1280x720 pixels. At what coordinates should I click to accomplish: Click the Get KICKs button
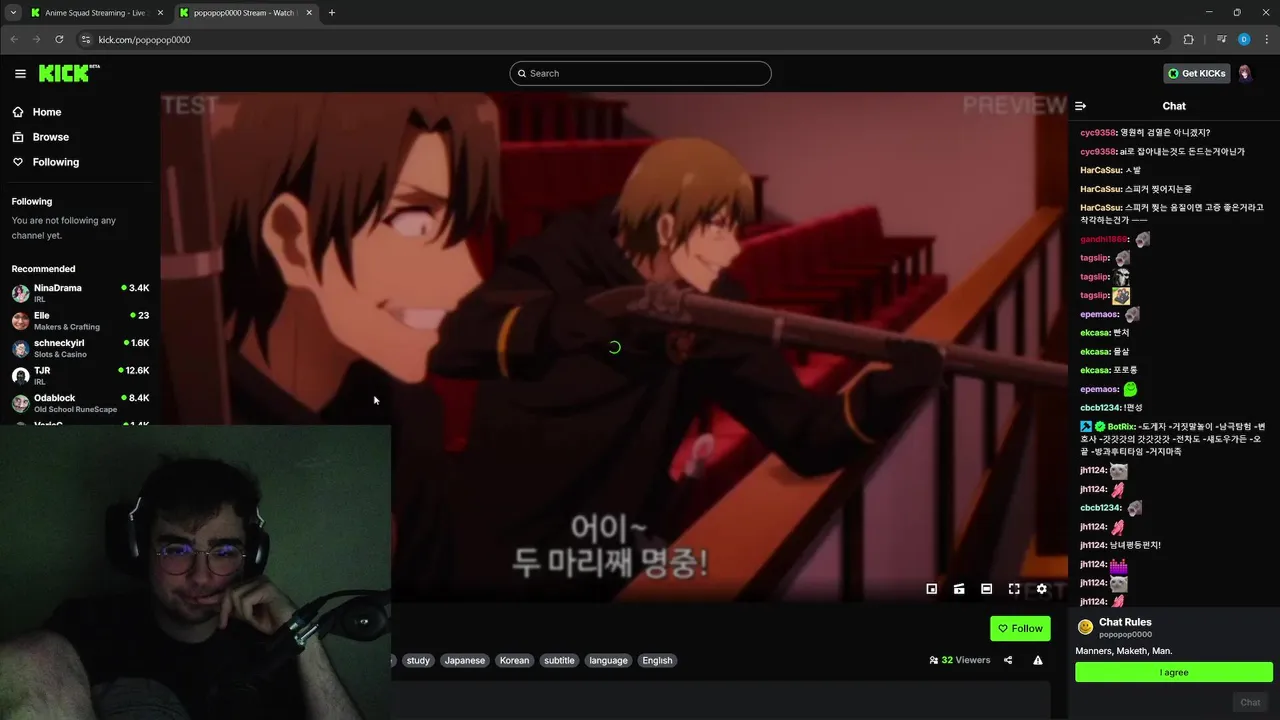tap(1197, 73)
